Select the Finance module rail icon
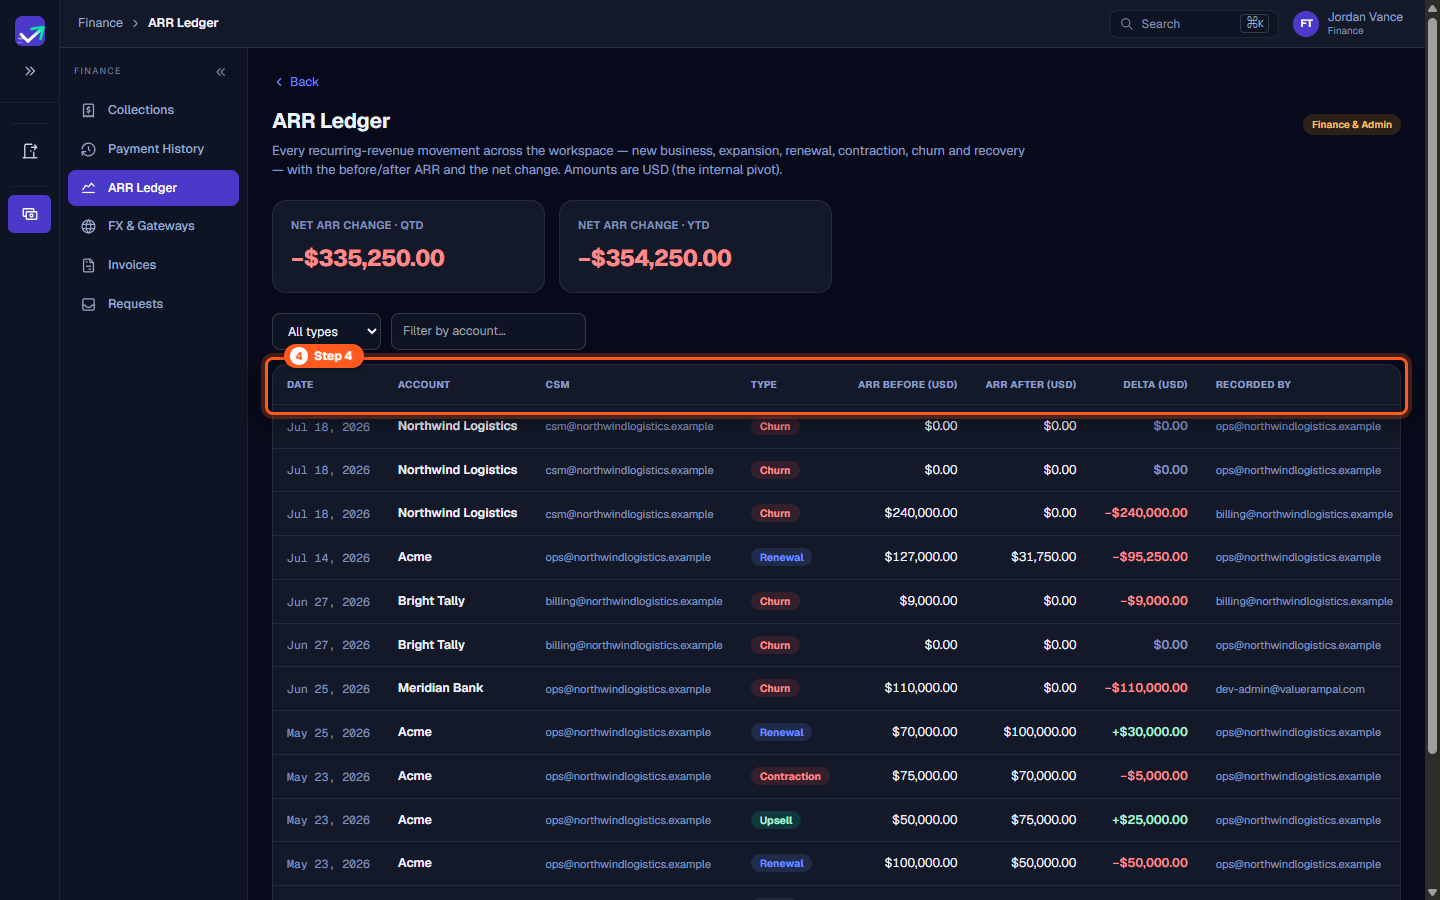The width and height of the screenshot is (1440, 900). pyautogui.click(x=30, y=214)
